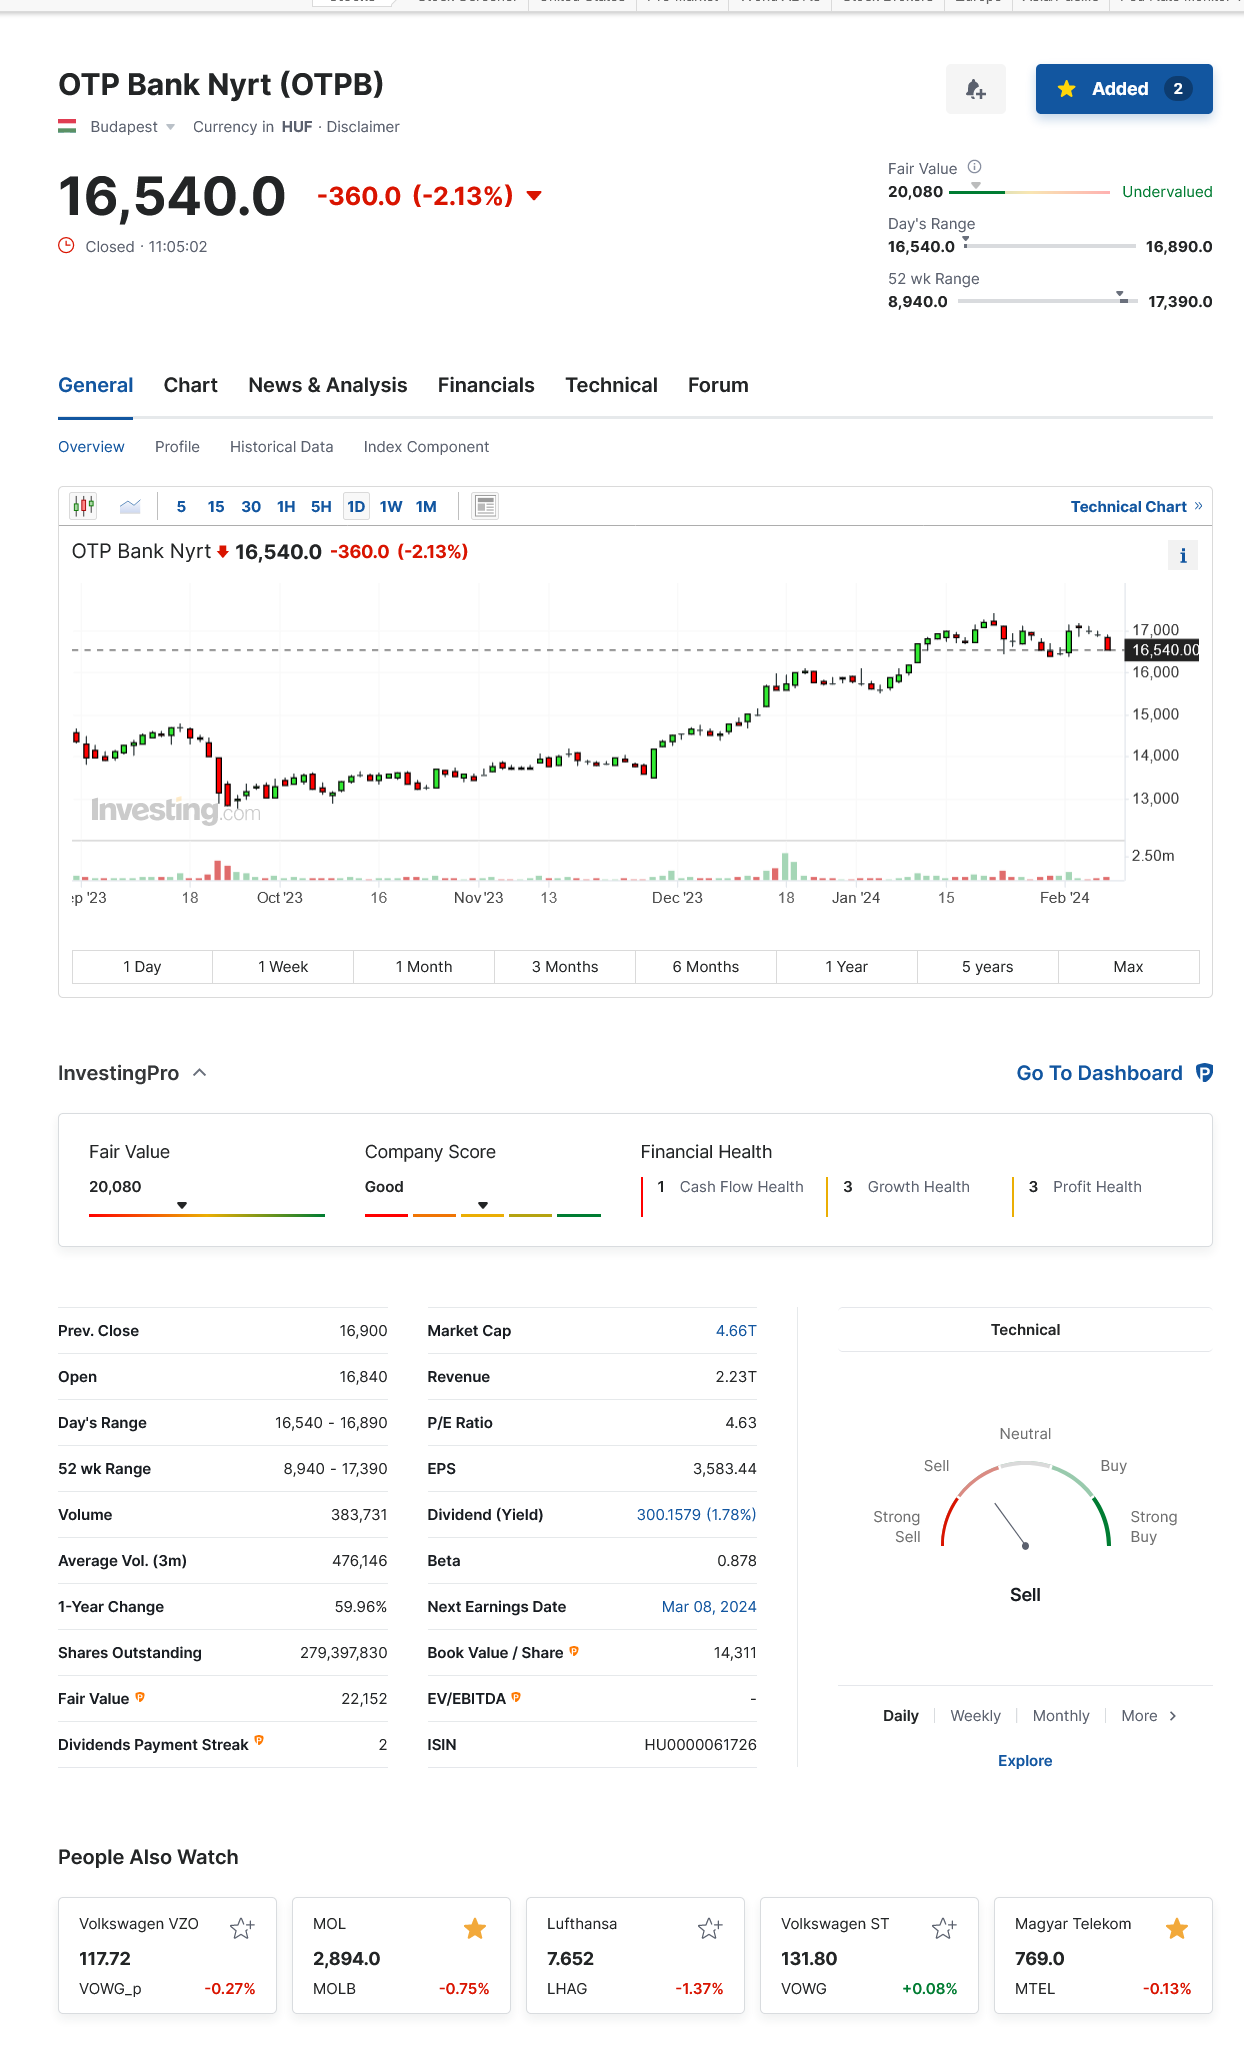Click the Fair Value gauge bar in InvestingPro
1244x2068 pixels.
pos(206,1214)
